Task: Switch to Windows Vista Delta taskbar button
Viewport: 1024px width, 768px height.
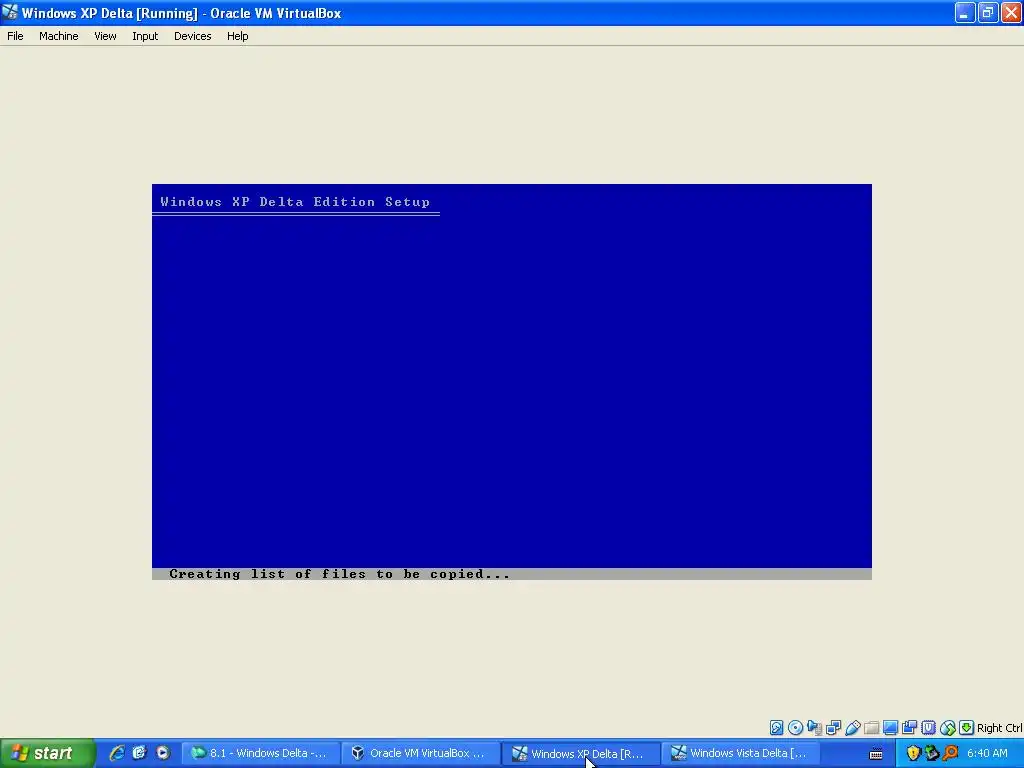Action: (741, 753)
